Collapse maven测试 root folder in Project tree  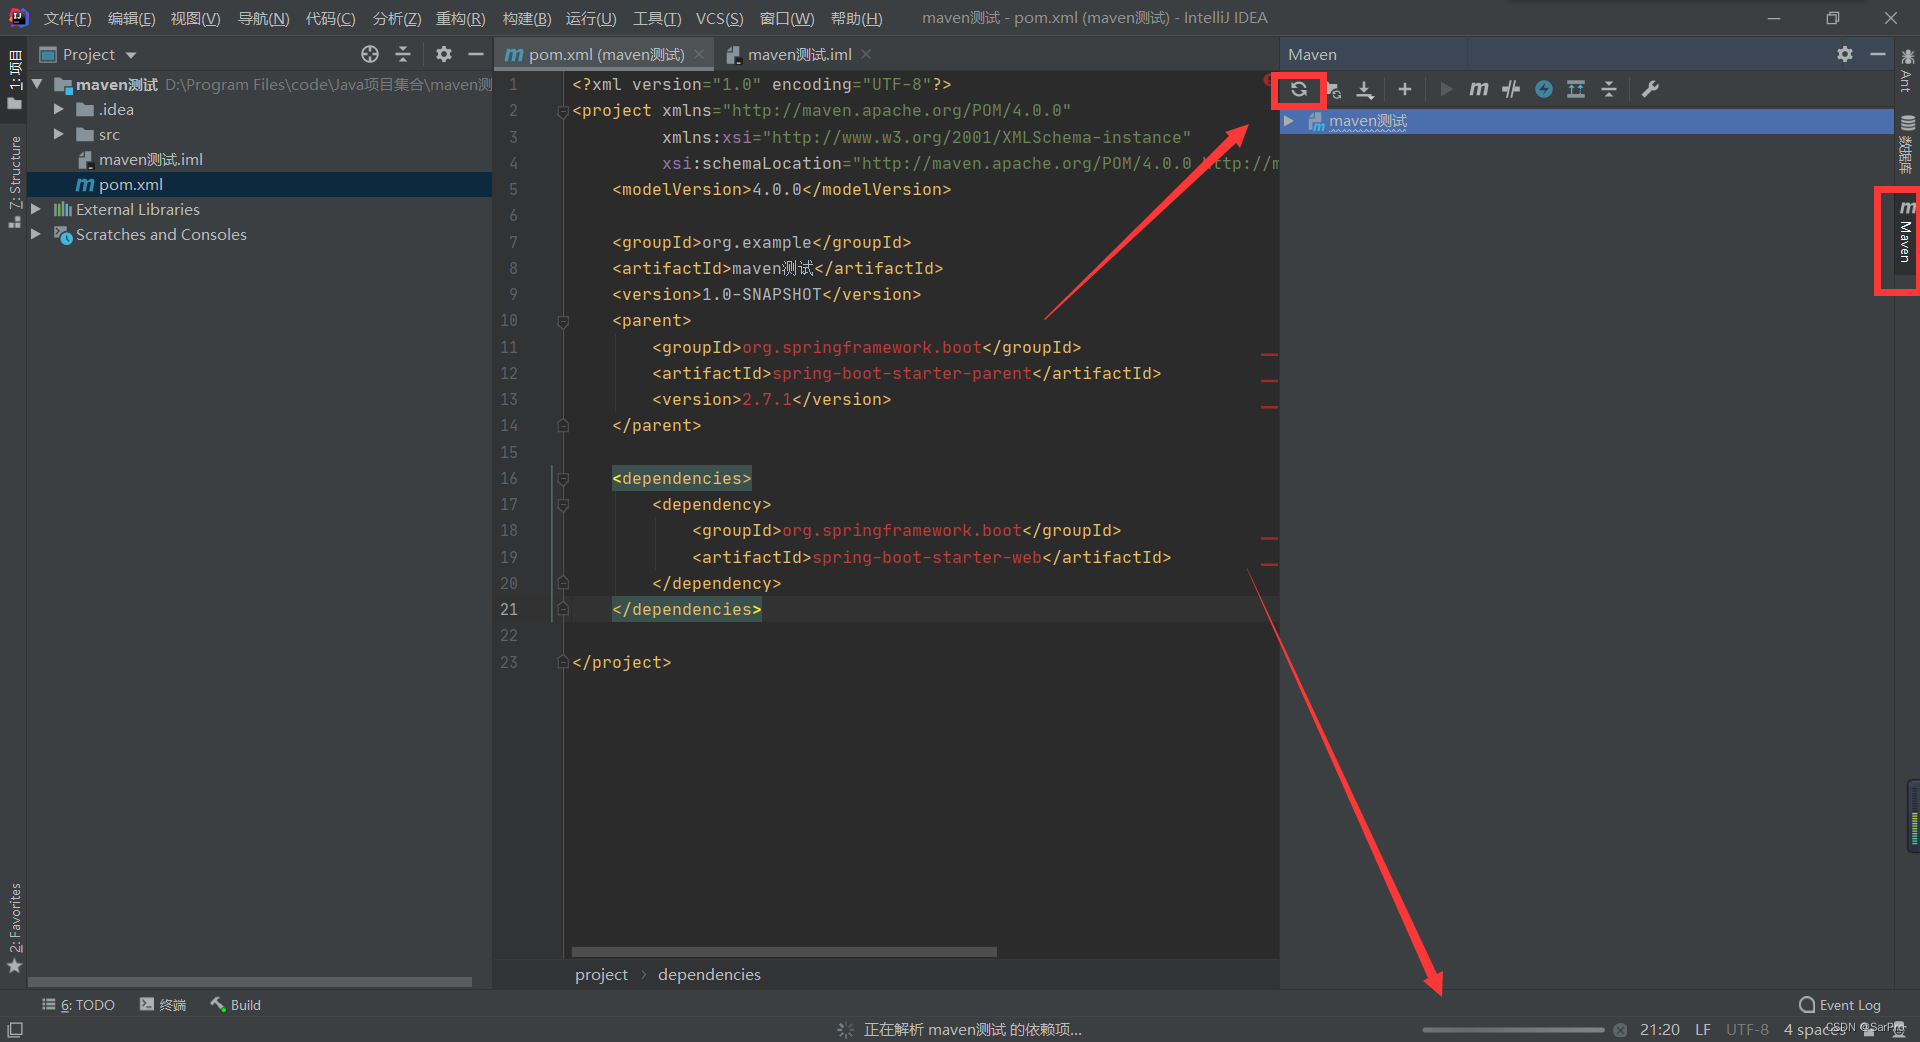point(37,84)
